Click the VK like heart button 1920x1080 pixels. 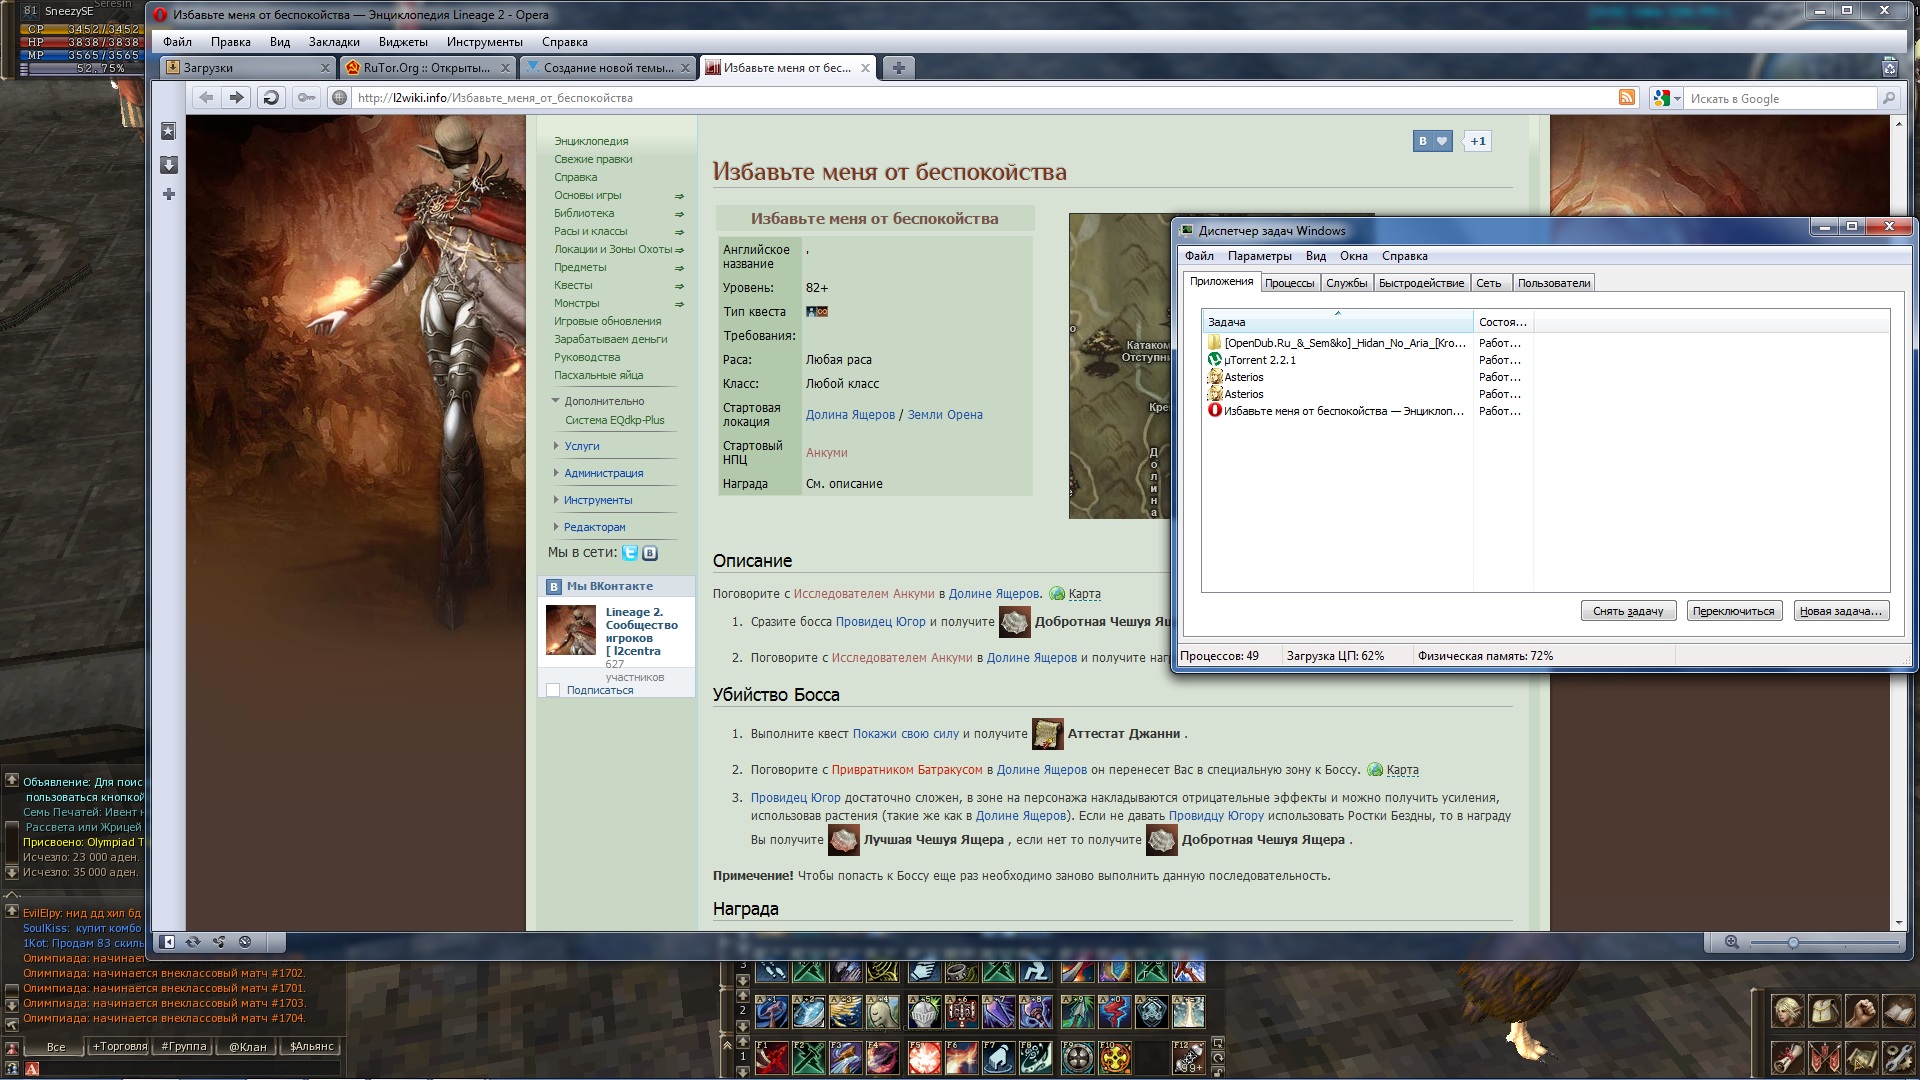pos(1432,141)
